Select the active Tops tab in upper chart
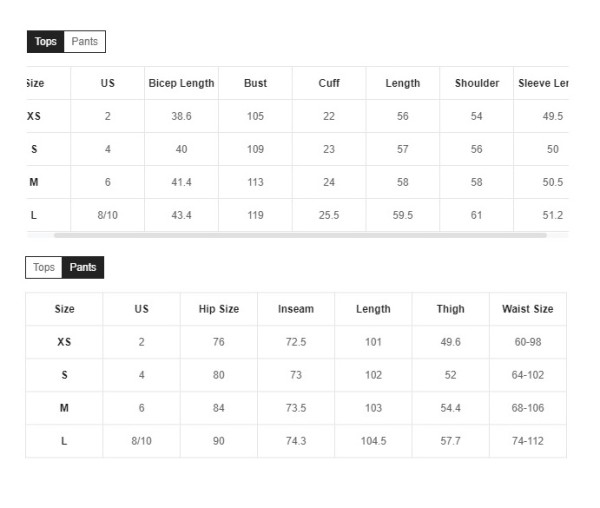600x508 pixels. click(46, 41)
